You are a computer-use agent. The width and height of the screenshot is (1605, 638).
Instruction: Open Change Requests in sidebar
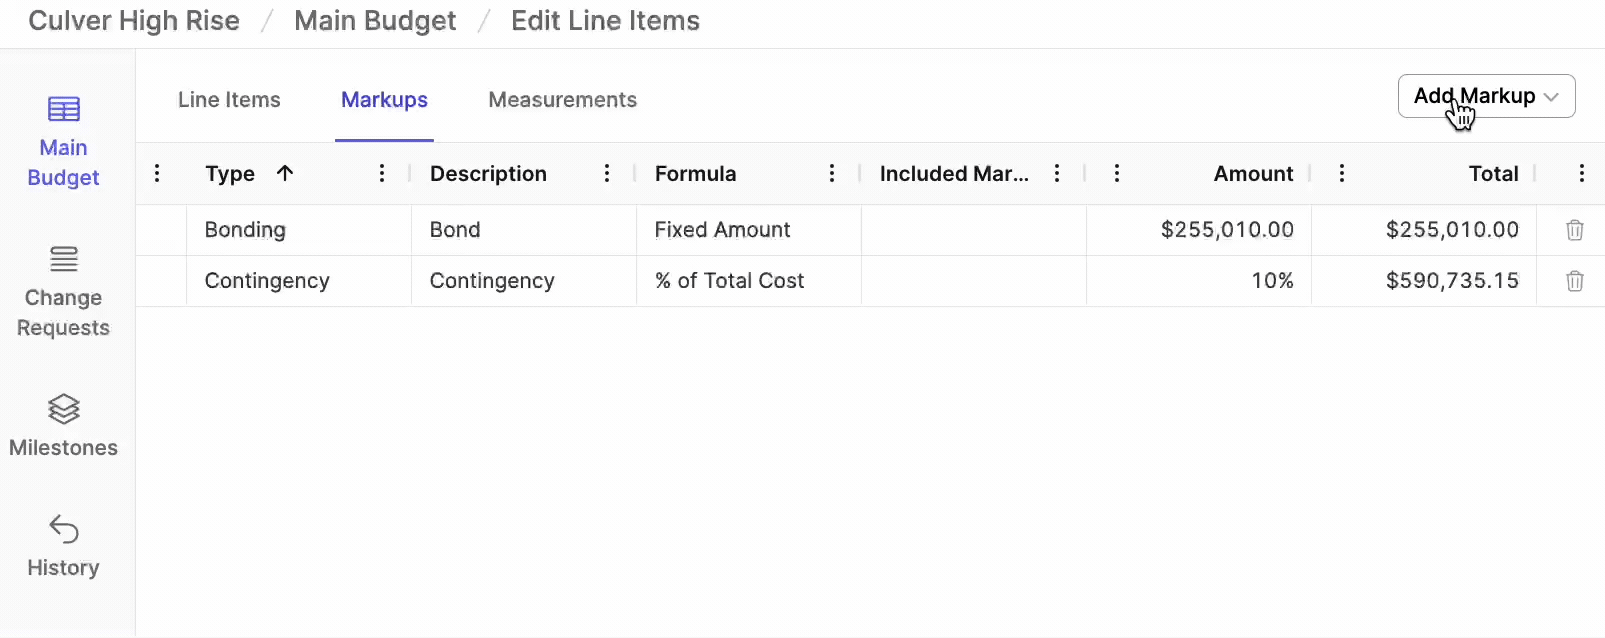(63, 292)
